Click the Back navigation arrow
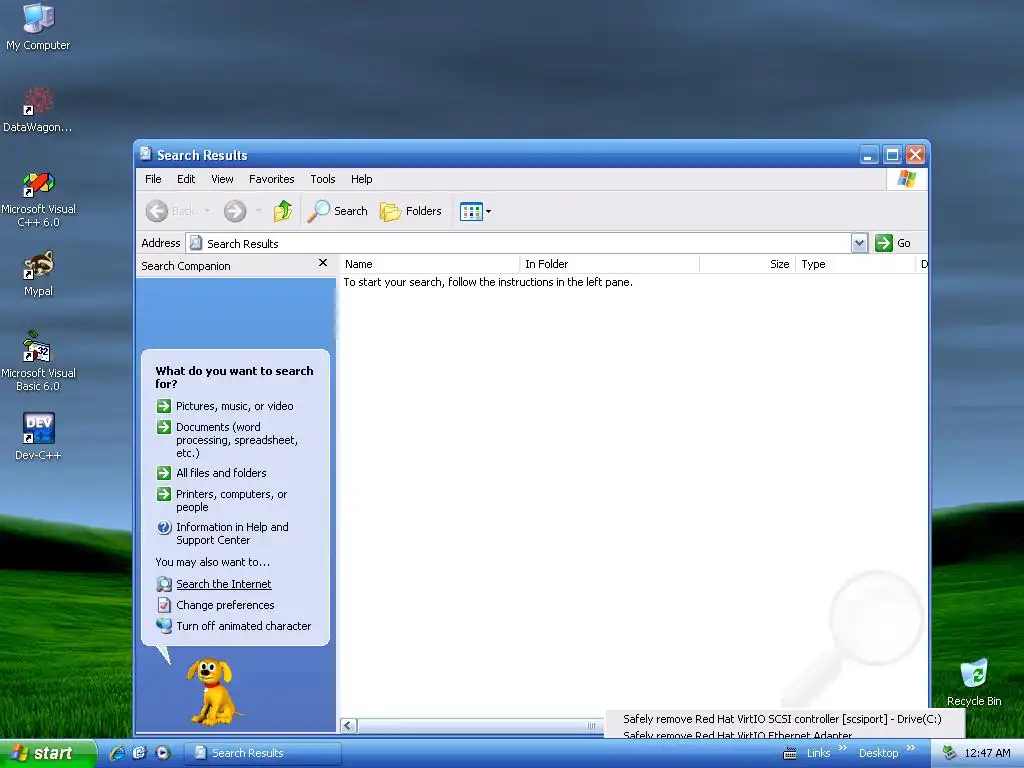Image resolution: width=1024 pixels, height=768 pixels. point(157,211)
